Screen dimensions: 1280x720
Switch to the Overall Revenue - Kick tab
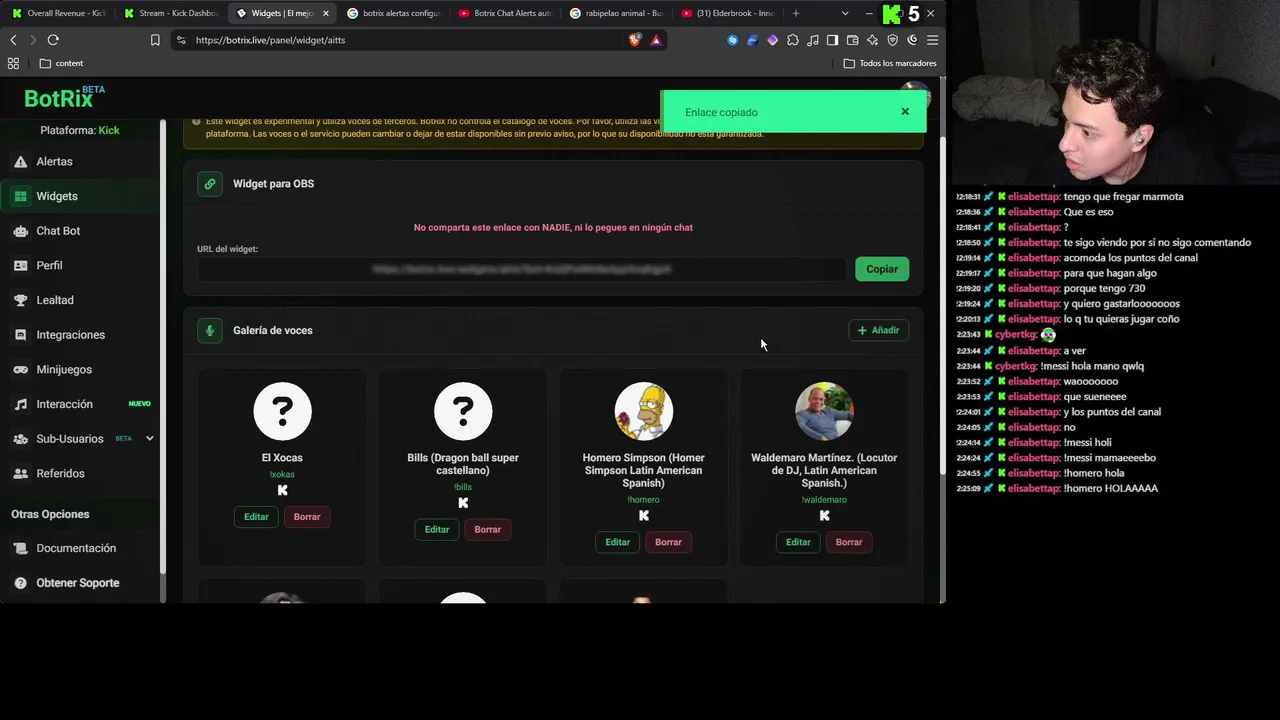pos(58,13)
